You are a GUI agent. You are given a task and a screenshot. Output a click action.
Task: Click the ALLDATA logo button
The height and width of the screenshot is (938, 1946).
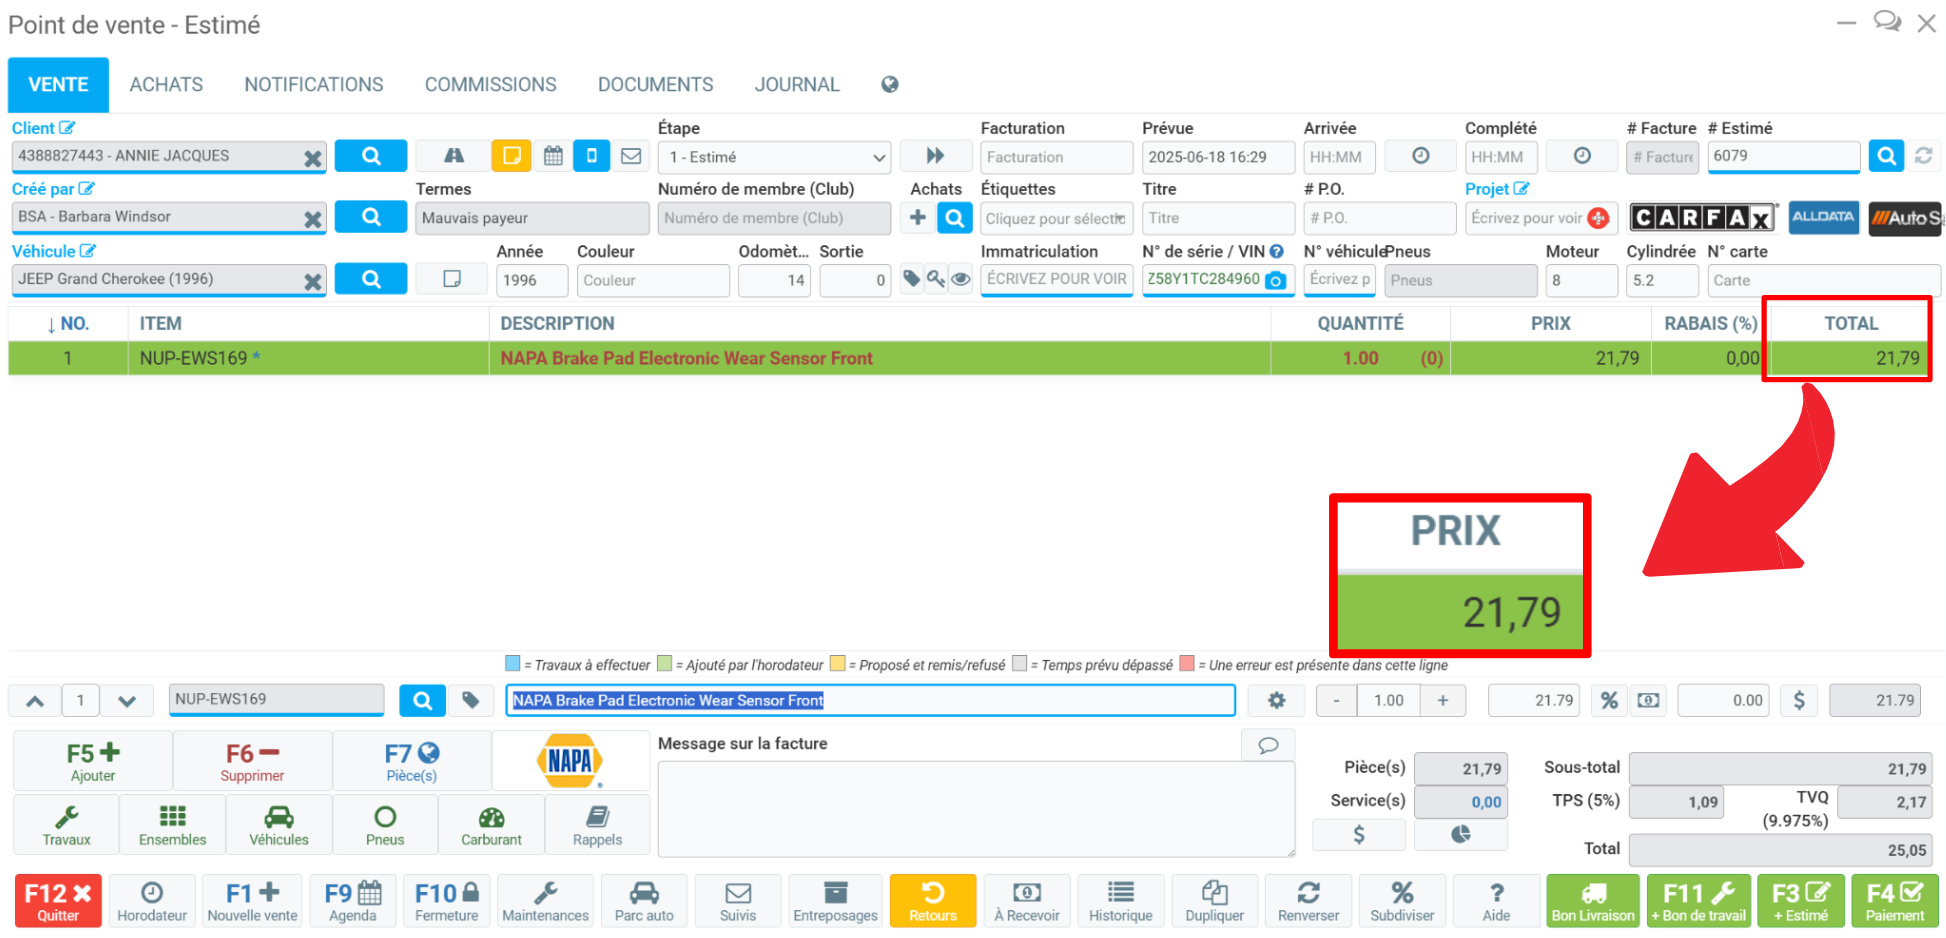1822,218
